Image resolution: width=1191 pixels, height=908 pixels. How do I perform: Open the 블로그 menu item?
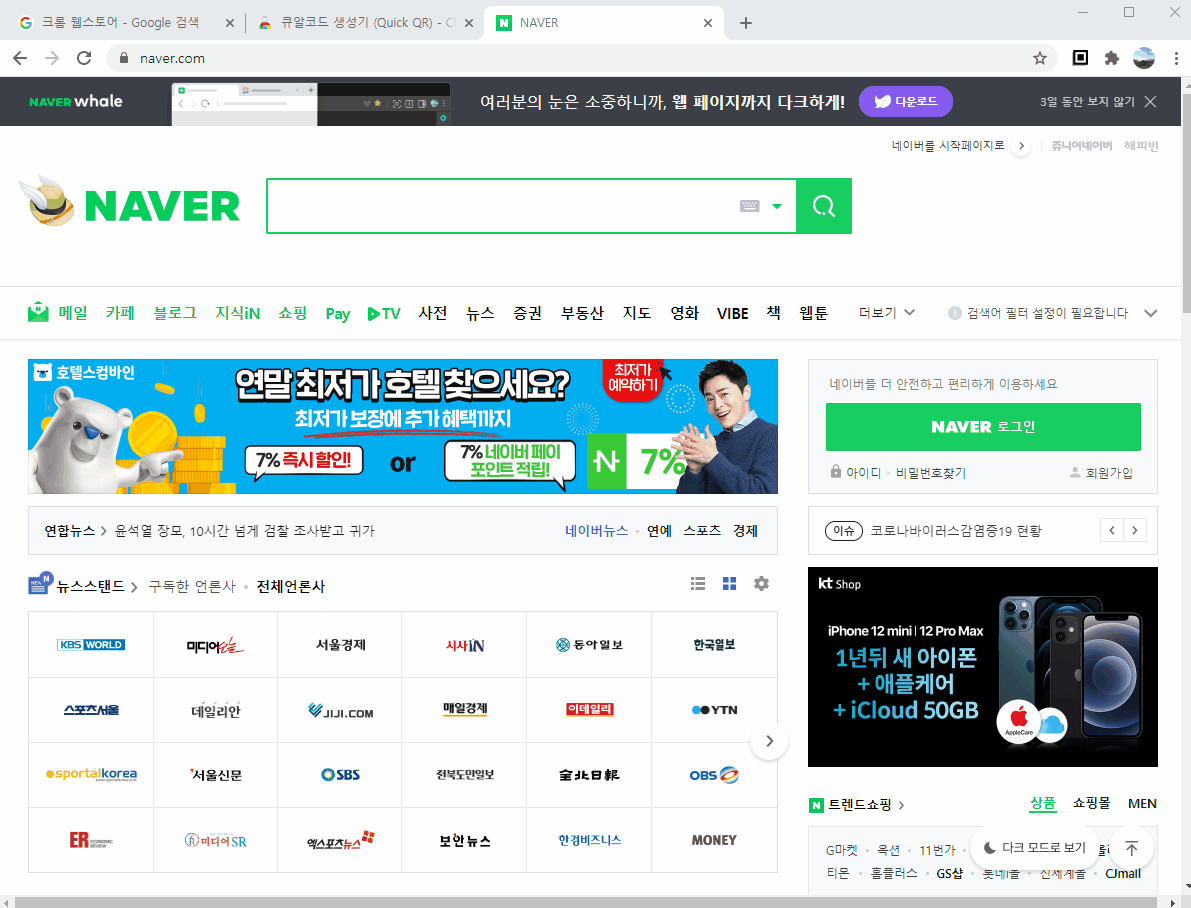[175, 313]
